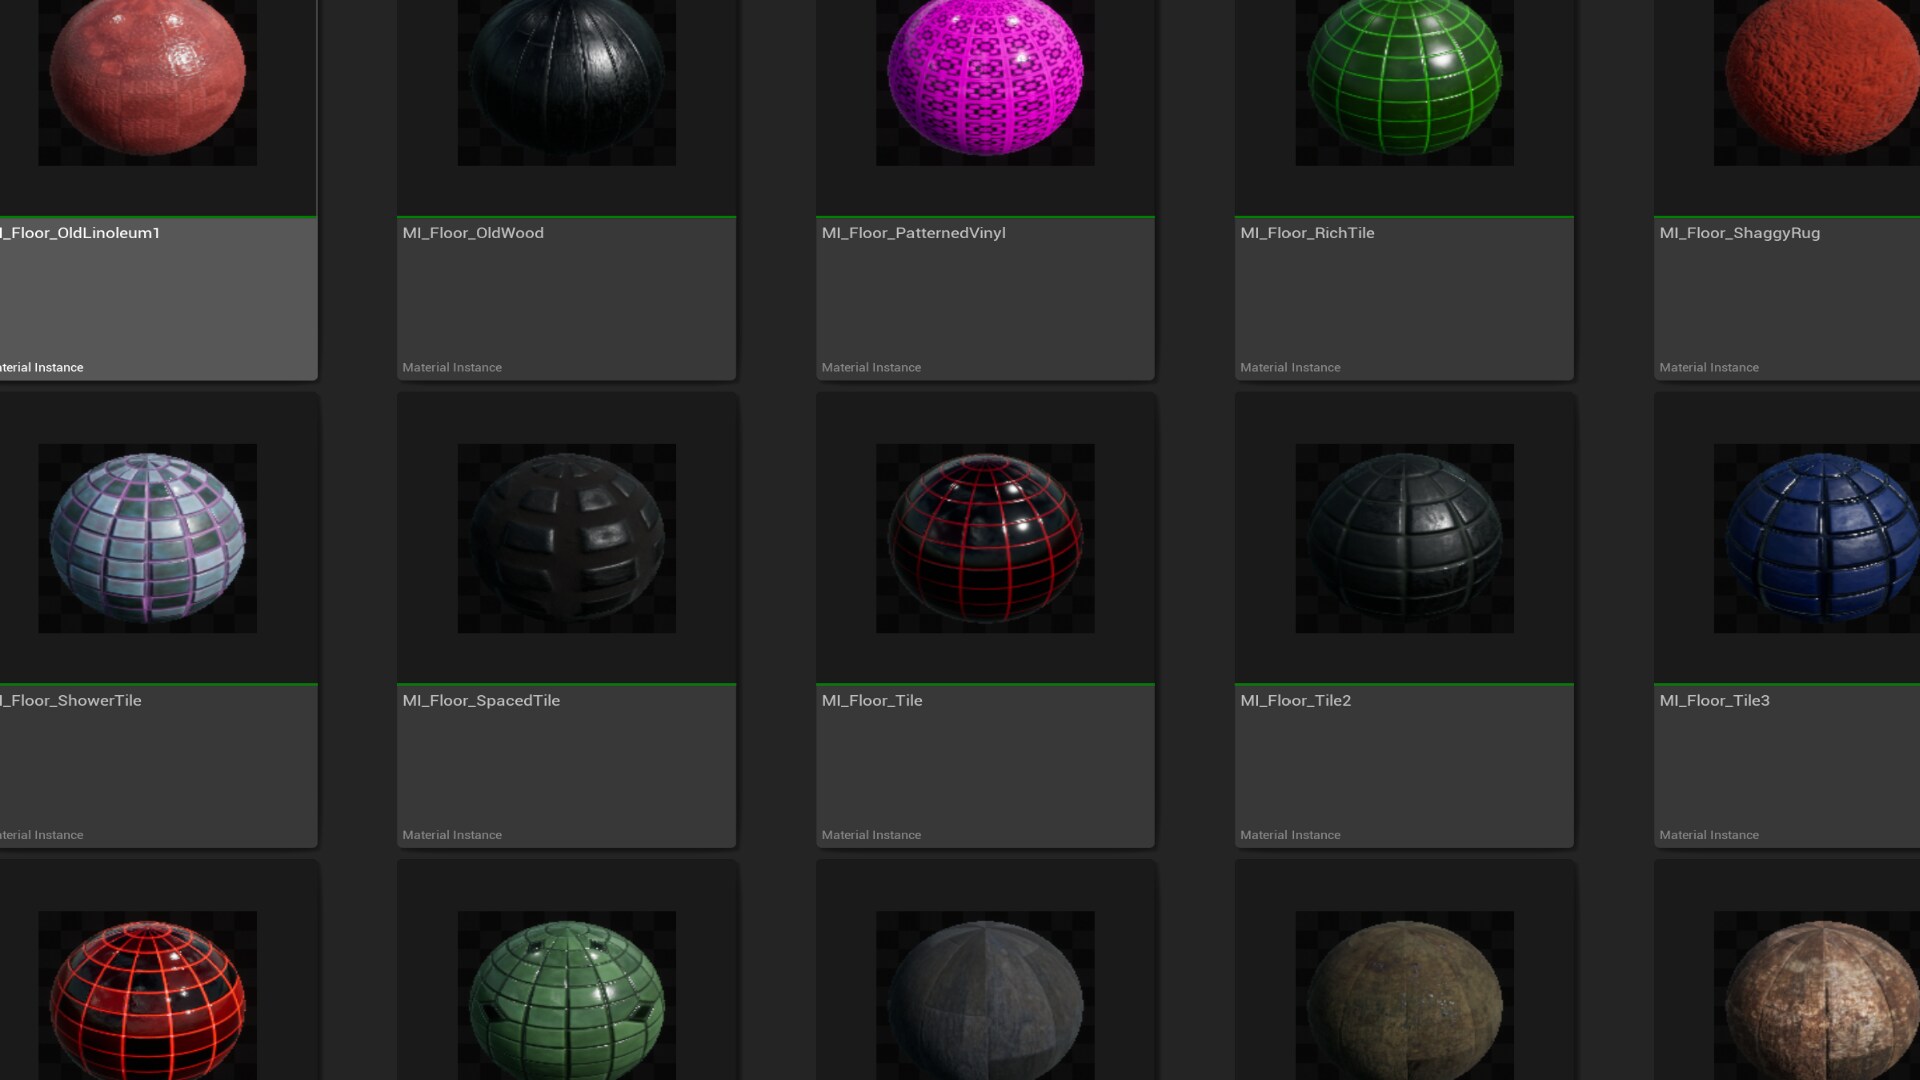Select the green tiled sphere in bottom row
The height and width of the screenshot is (1080, 1920).
[566, 1000]
